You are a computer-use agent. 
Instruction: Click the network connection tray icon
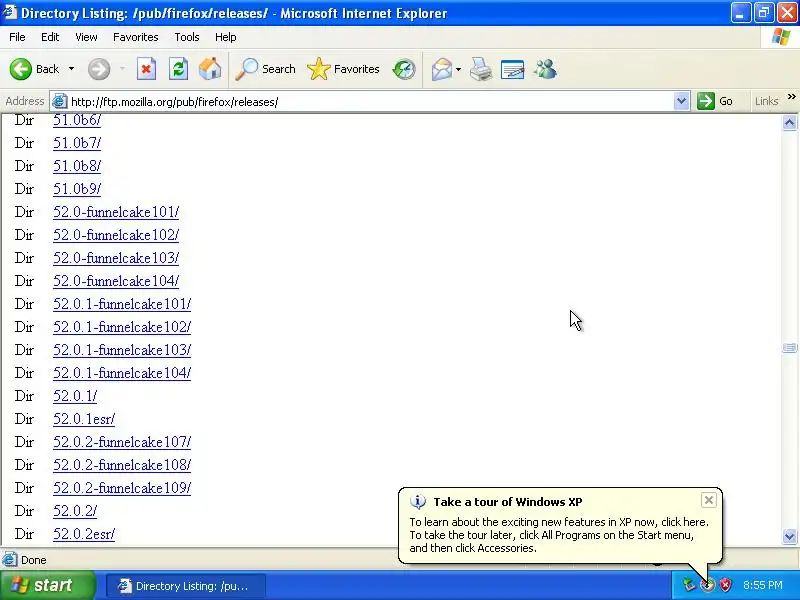tap(689, 585)
